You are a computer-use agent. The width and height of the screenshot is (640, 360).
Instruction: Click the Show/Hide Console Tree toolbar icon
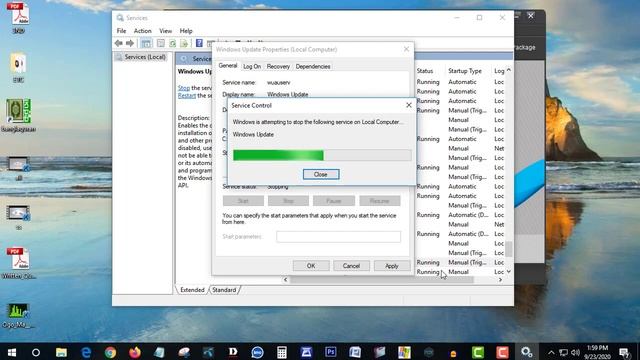click(146, 43)
